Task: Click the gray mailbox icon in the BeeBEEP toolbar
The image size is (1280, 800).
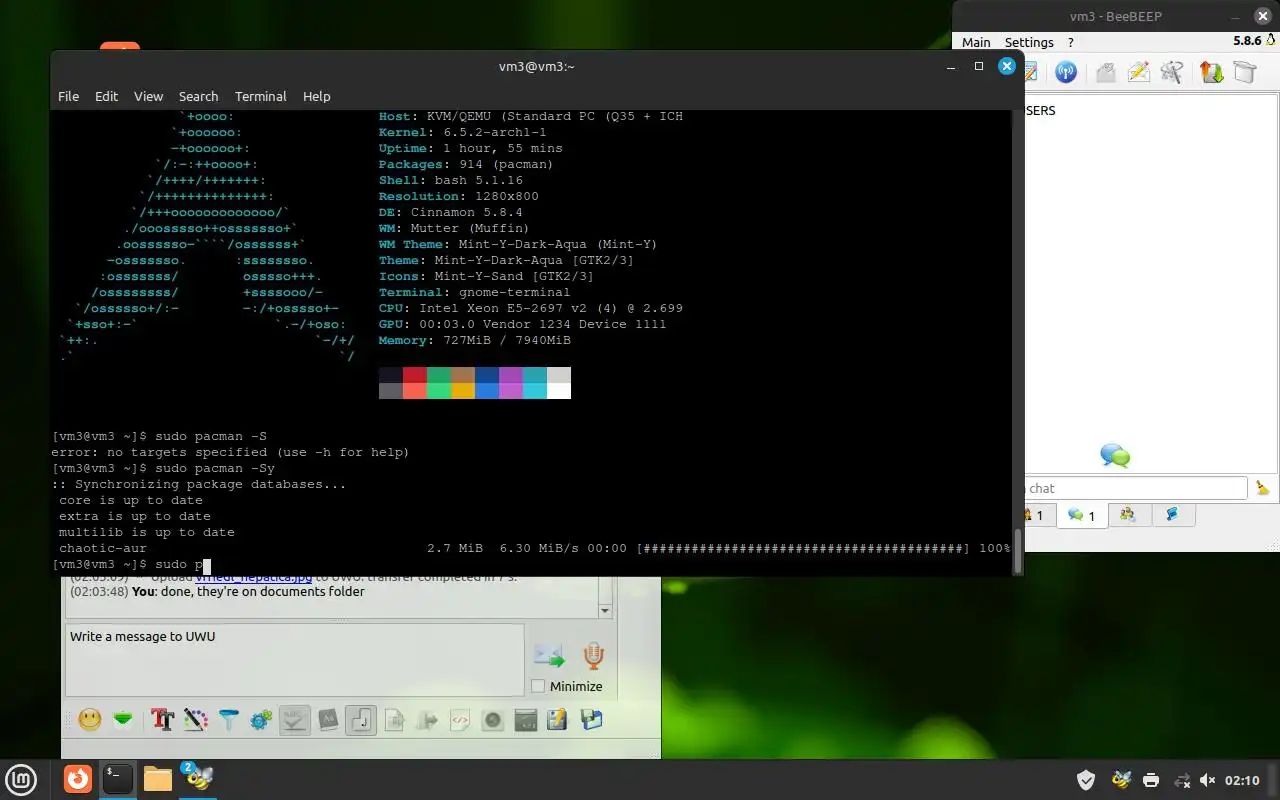Action: (x=1105, y=72)
